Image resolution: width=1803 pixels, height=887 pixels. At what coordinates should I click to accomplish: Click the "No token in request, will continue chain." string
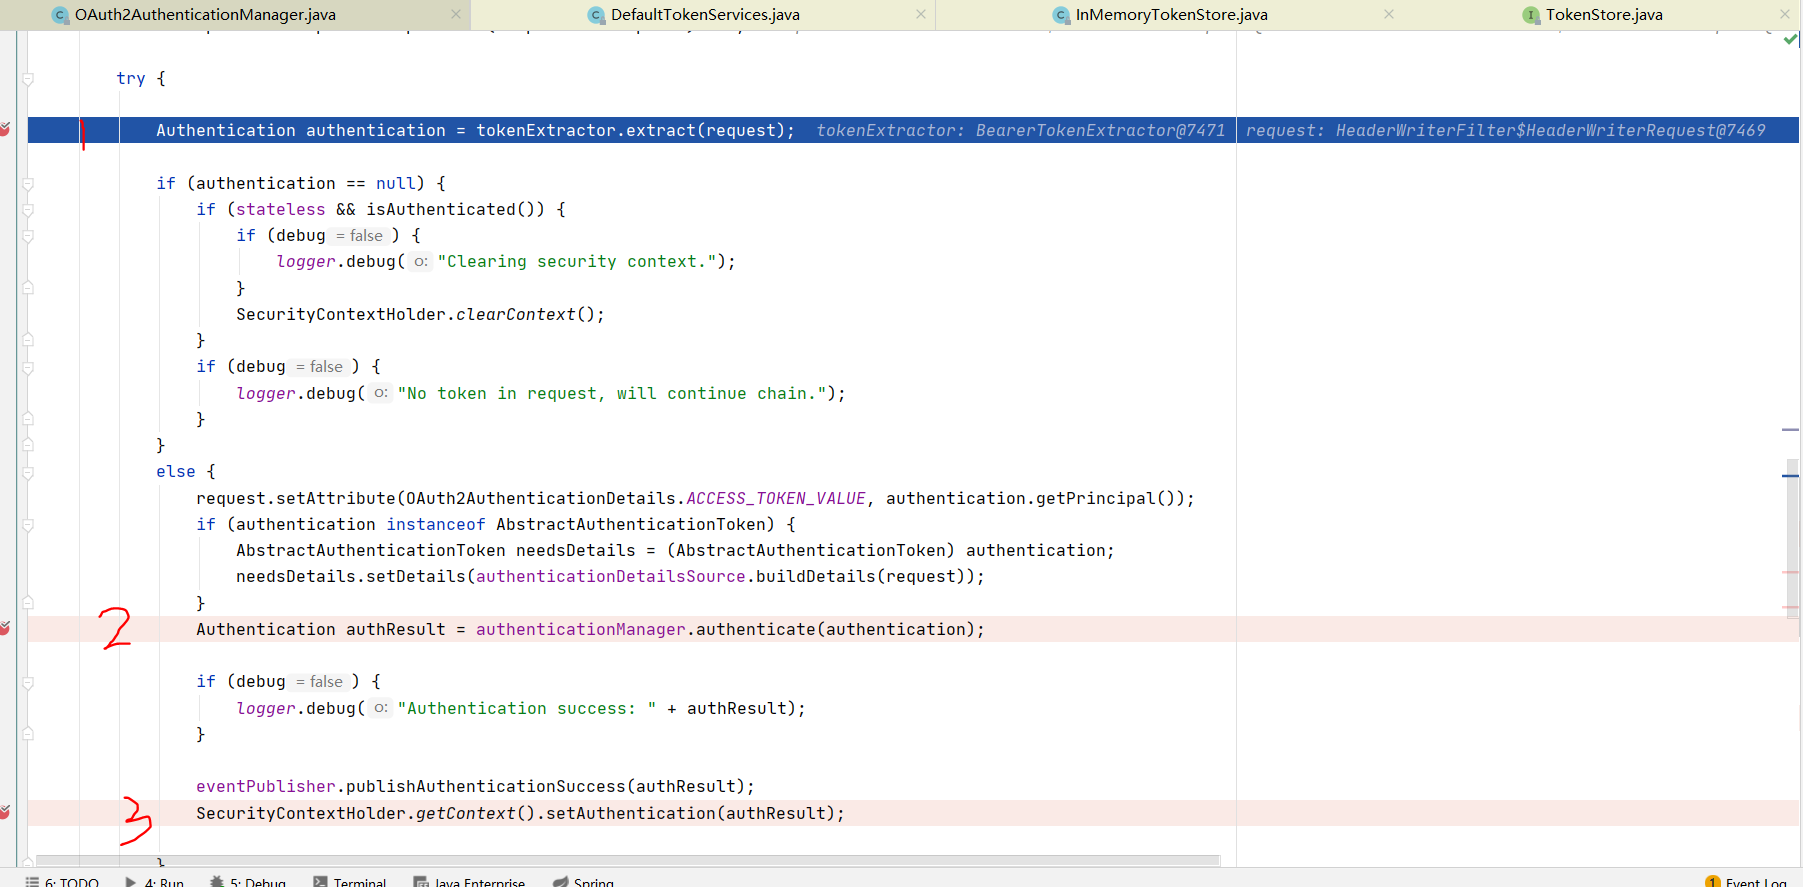point(612,393)
